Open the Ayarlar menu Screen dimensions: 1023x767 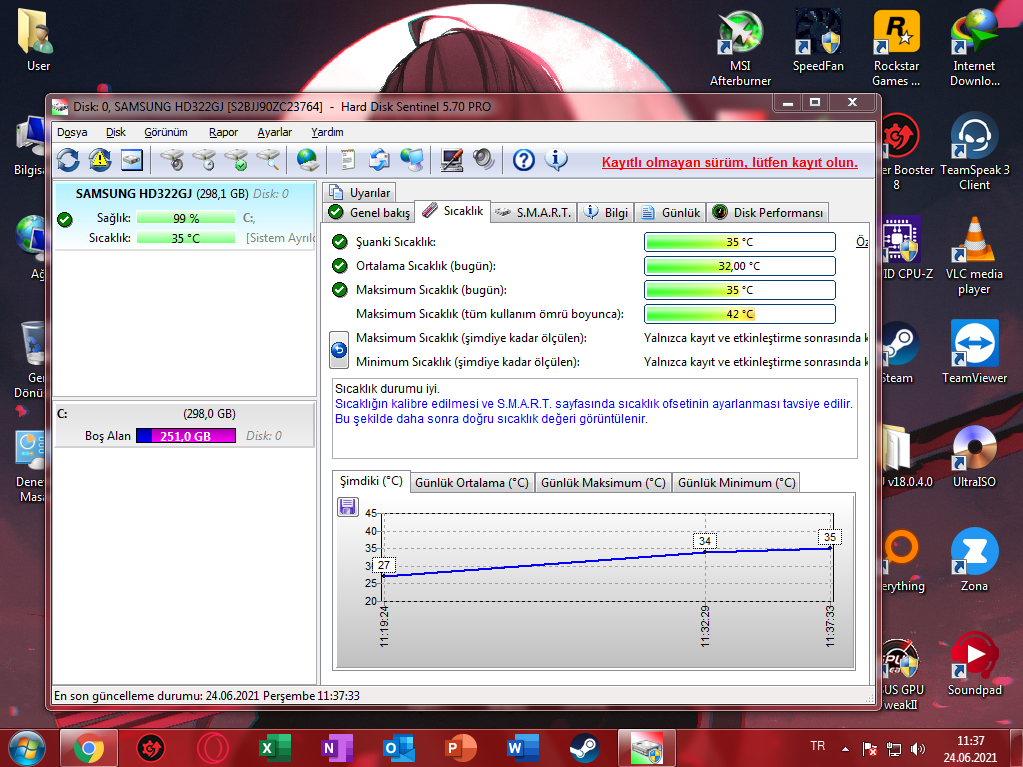tap(275, 132)
